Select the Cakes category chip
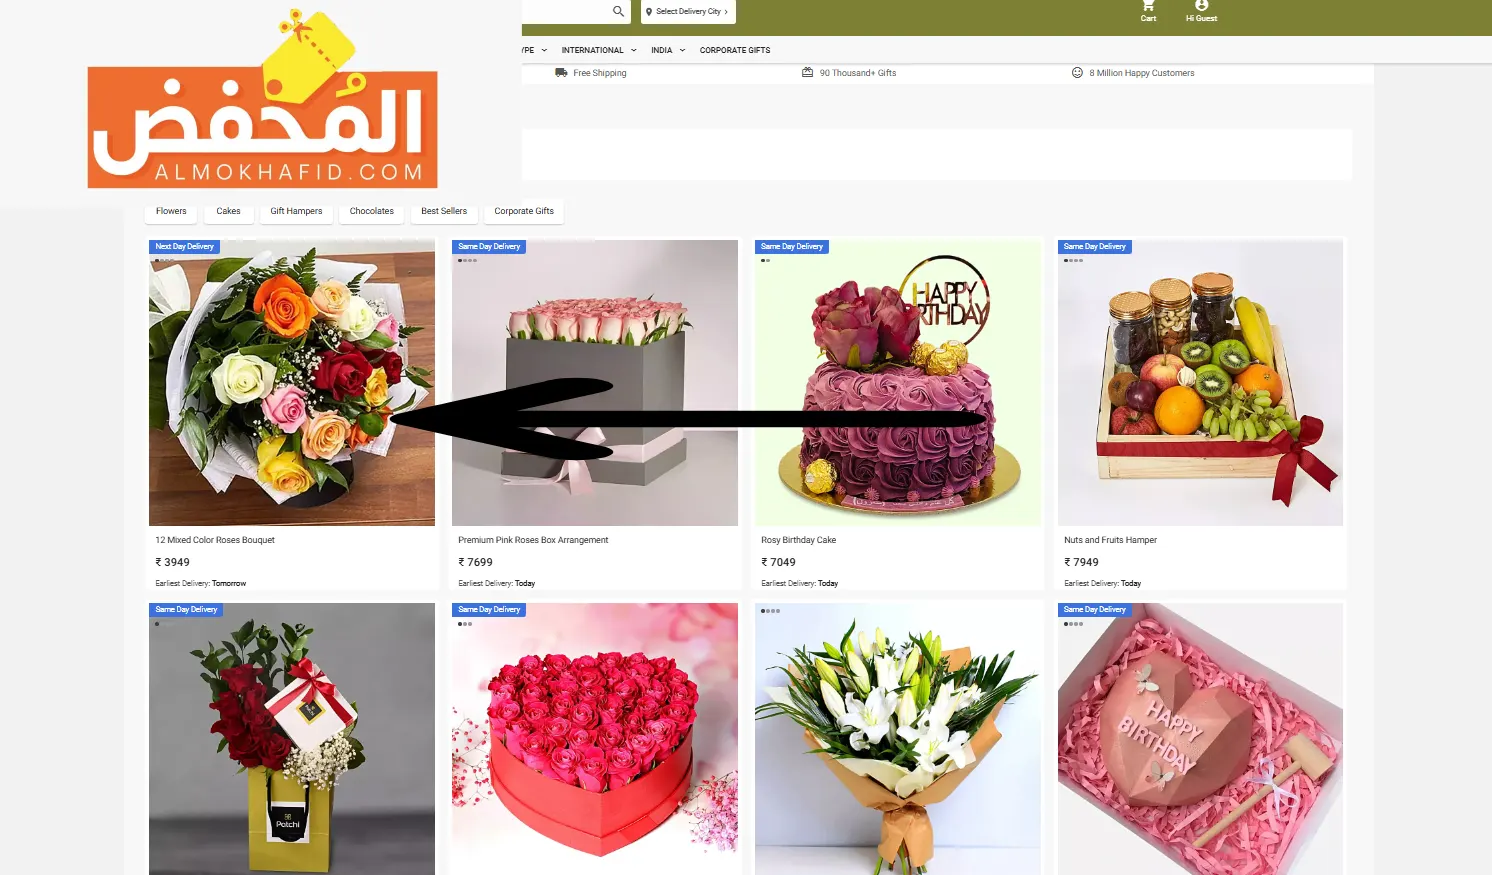 pos(228,211)
